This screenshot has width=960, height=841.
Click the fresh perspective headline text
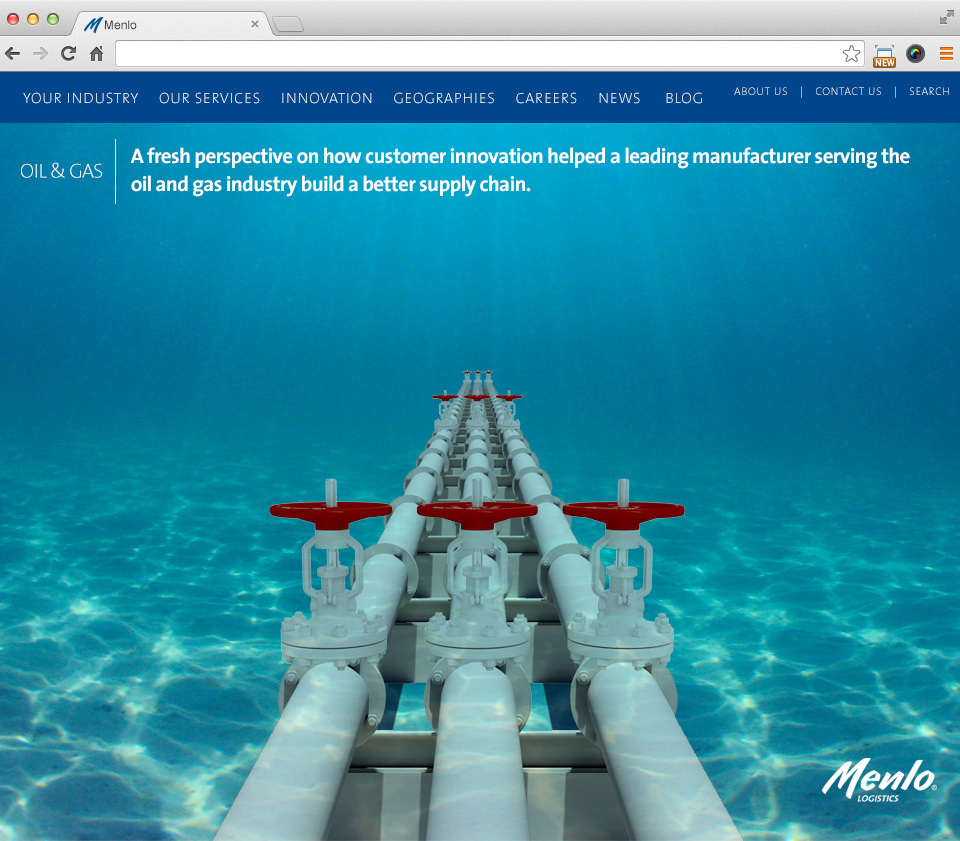520,170
